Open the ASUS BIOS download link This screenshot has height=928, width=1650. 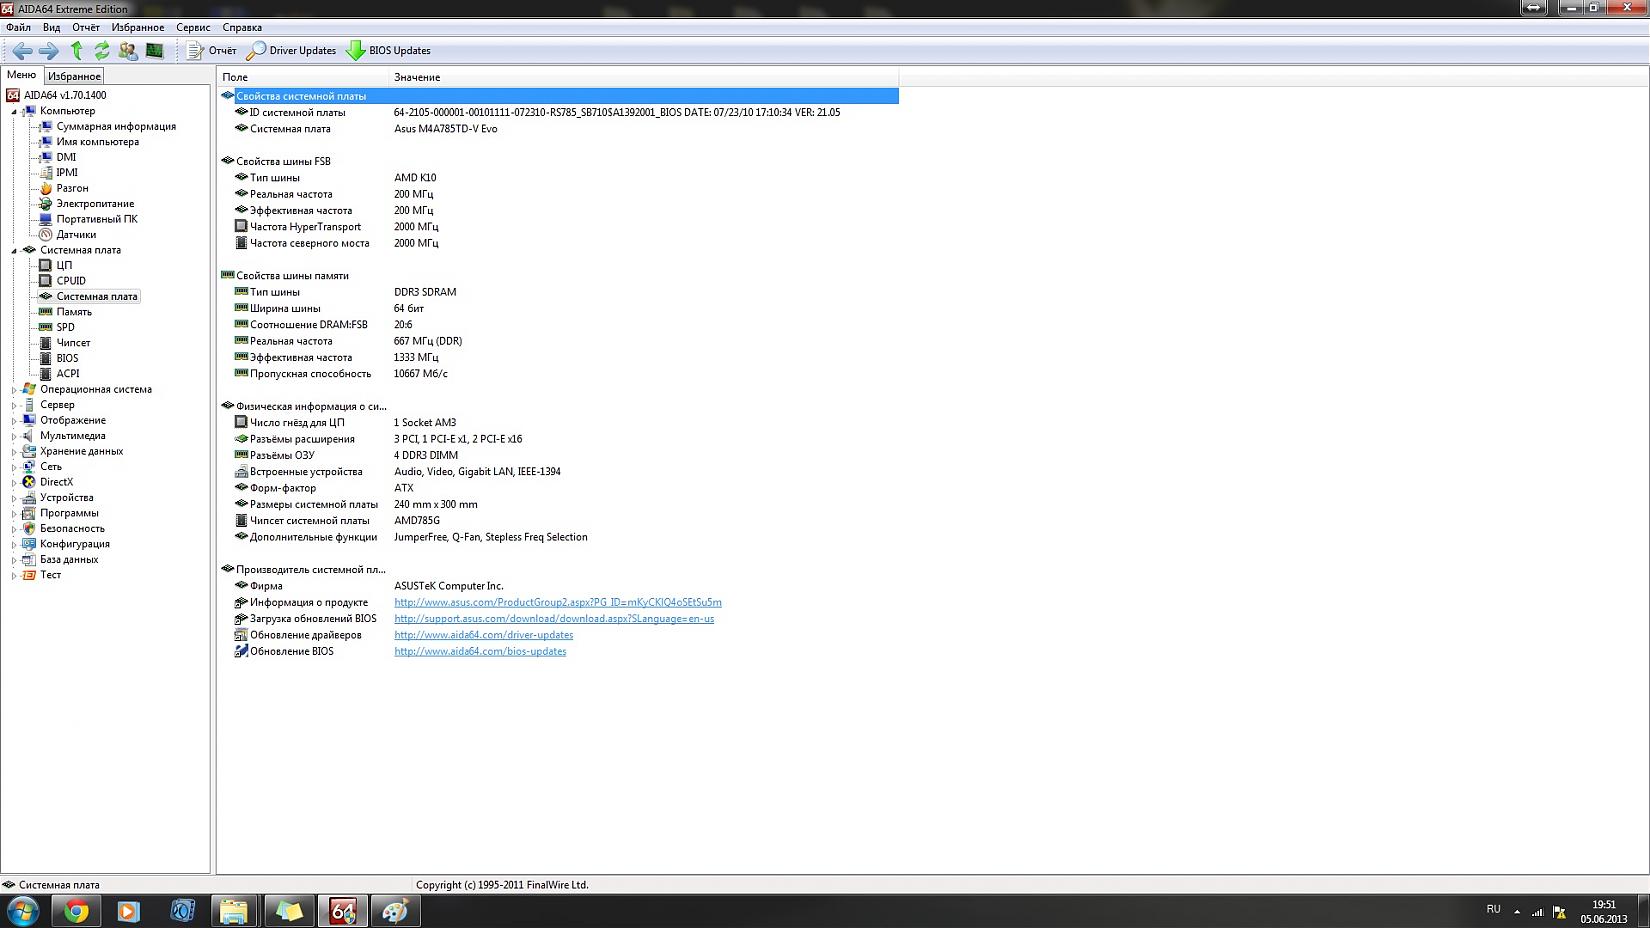[554, 618]
